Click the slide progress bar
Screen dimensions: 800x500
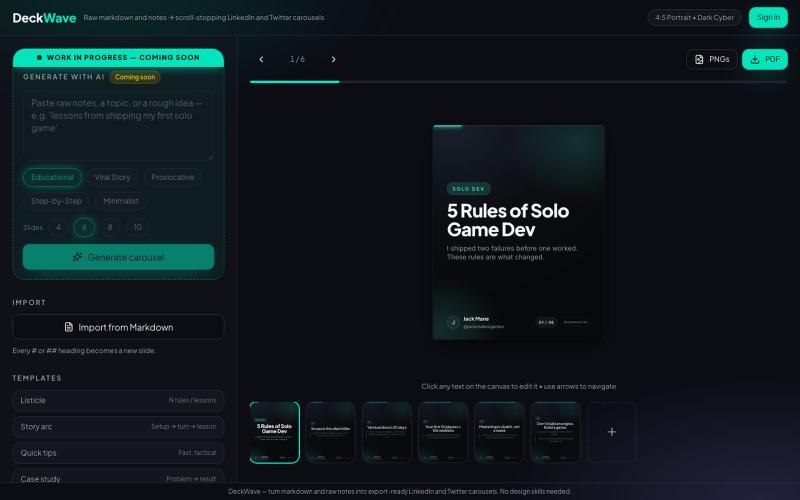point(518,82)
